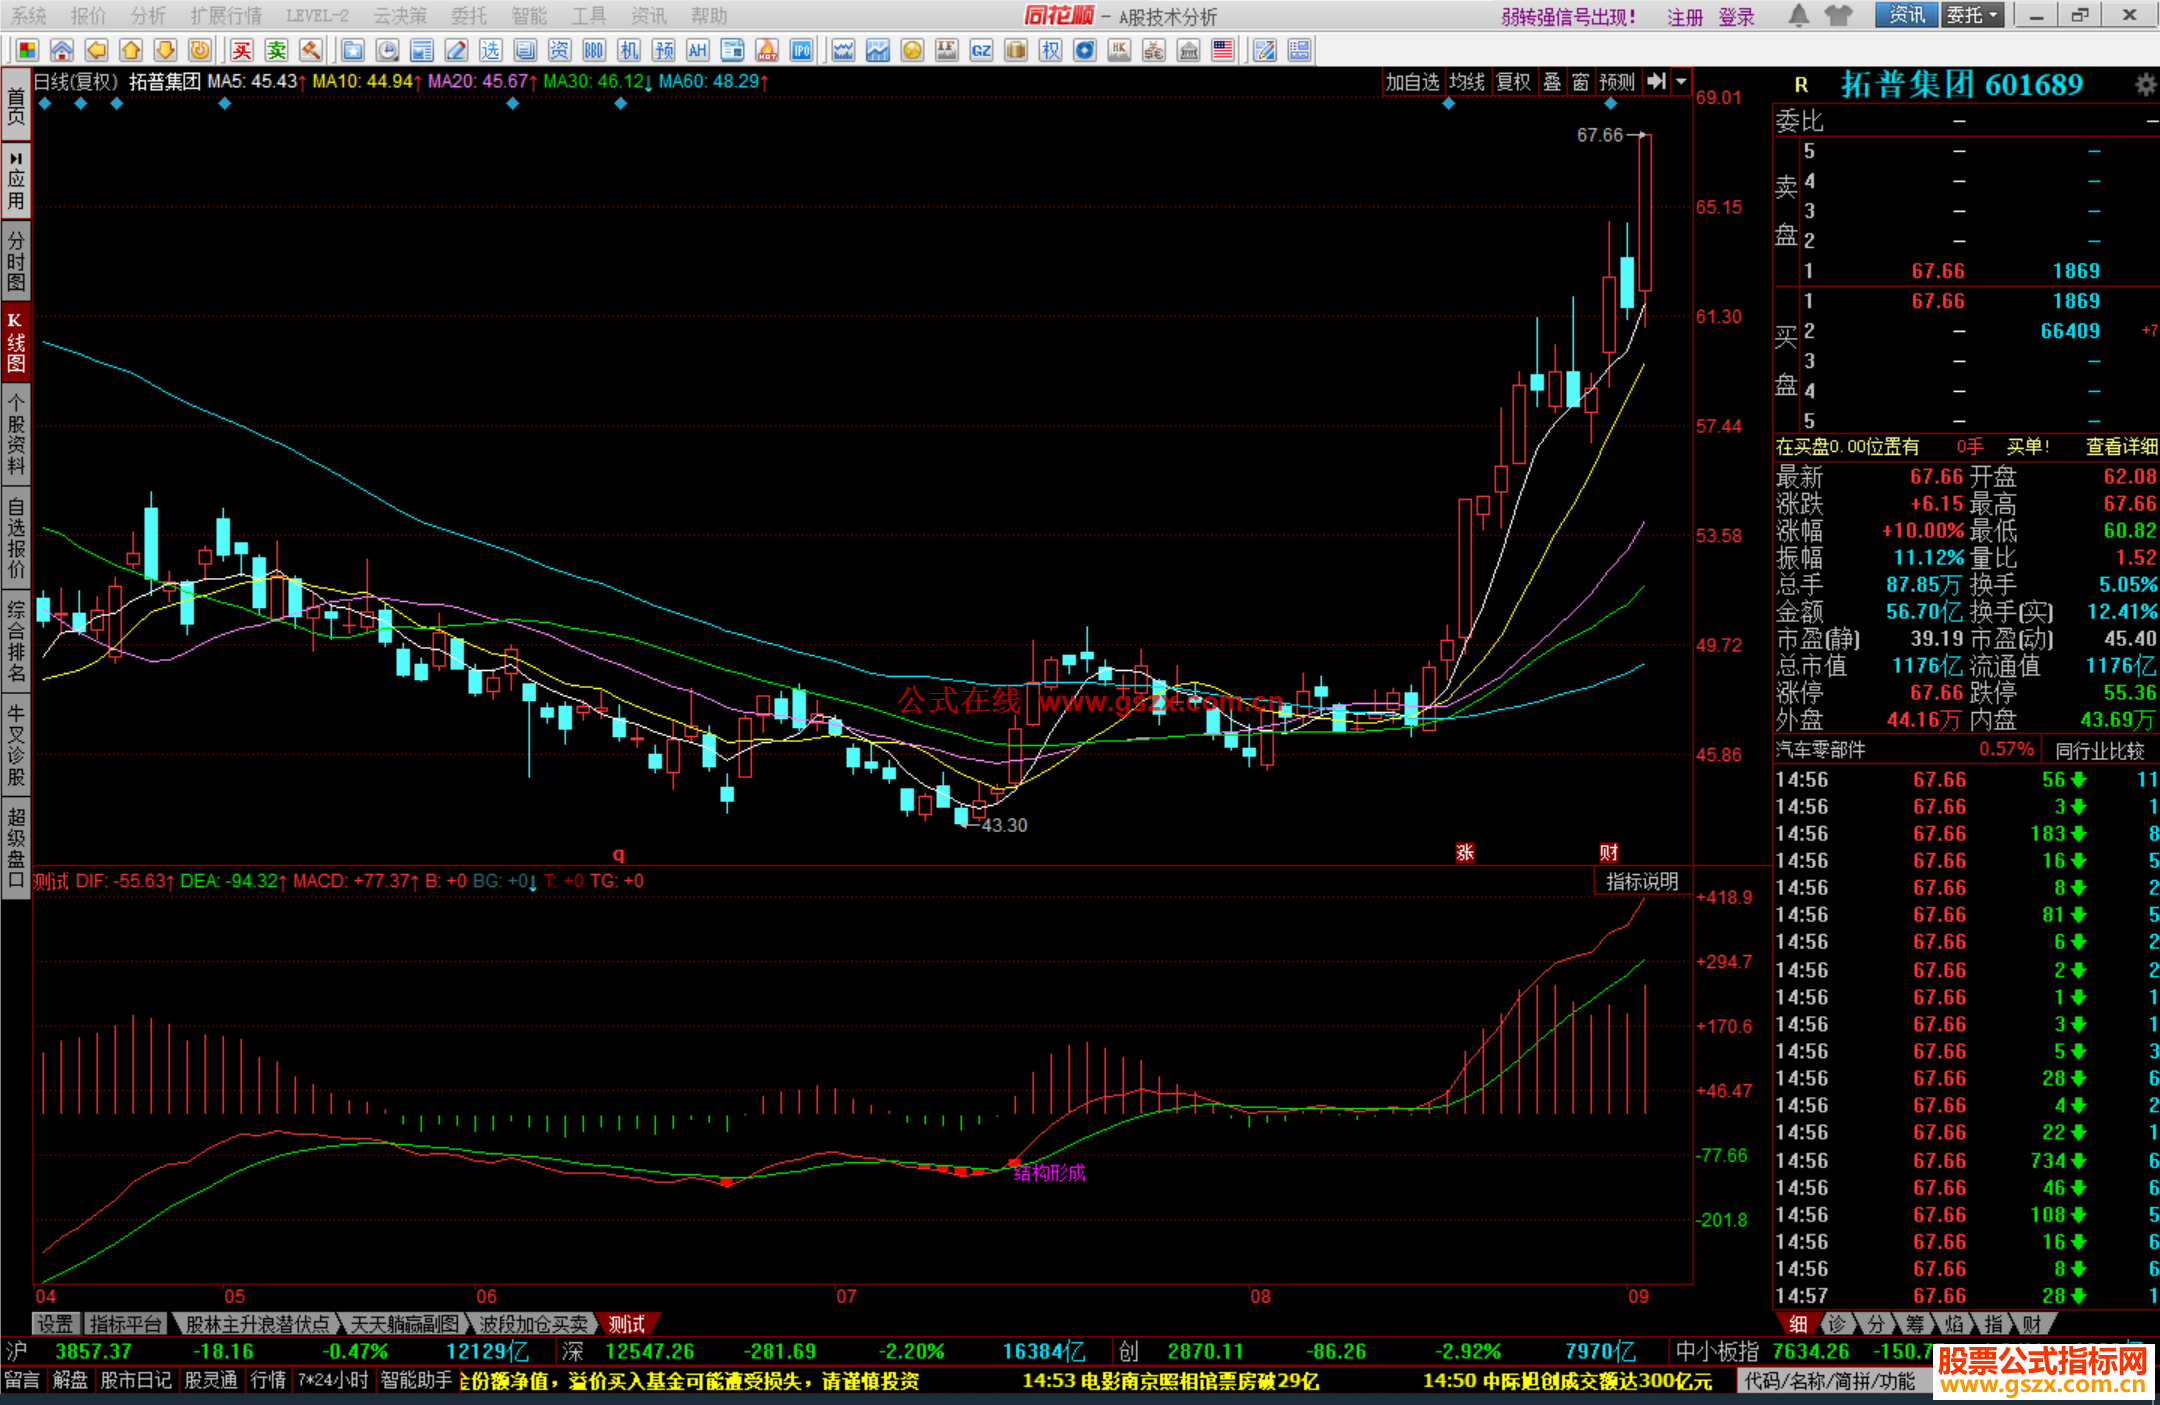Image resolution: width=2160 pixels, height=1405 pixels.
Task: Click the 查看详细 link
Action: coord(2121,447)
